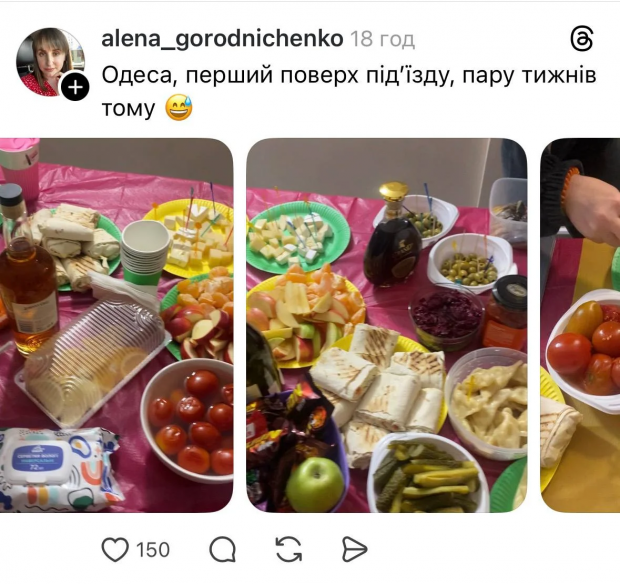This screenshot has height=584, width=620.
Task: Open second photo with green apple
Action: [387, 325]
